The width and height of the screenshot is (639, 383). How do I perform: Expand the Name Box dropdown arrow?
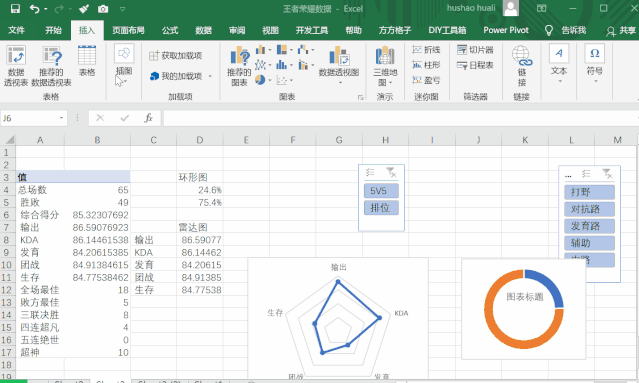(x=61, y=118)
